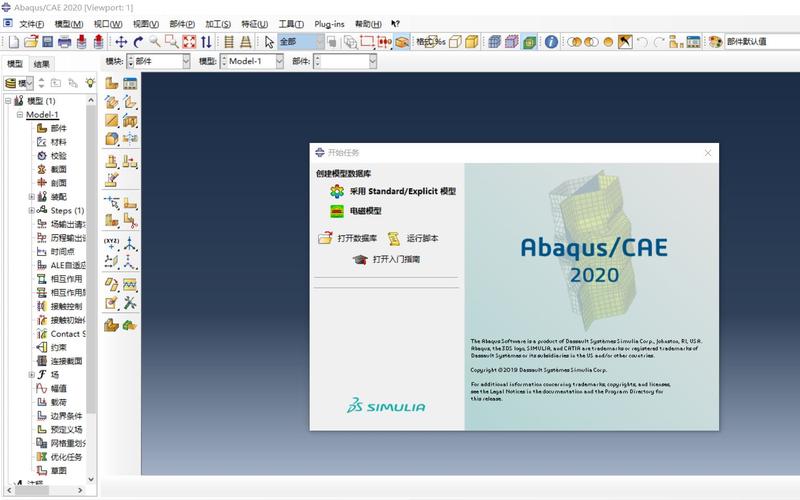Click 采用 Standard/Explicit 模型 option
This screenshot has height=500, width=800.
tap(402, 191)
